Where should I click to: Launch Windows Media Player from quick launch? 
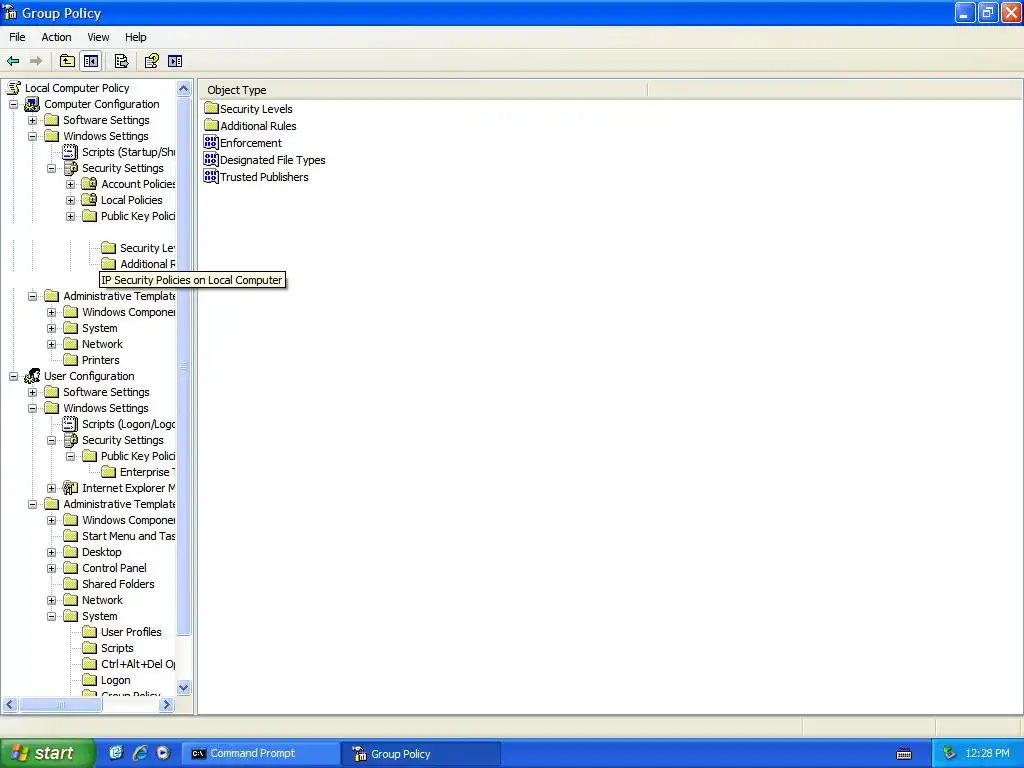[x=163, y=753]
